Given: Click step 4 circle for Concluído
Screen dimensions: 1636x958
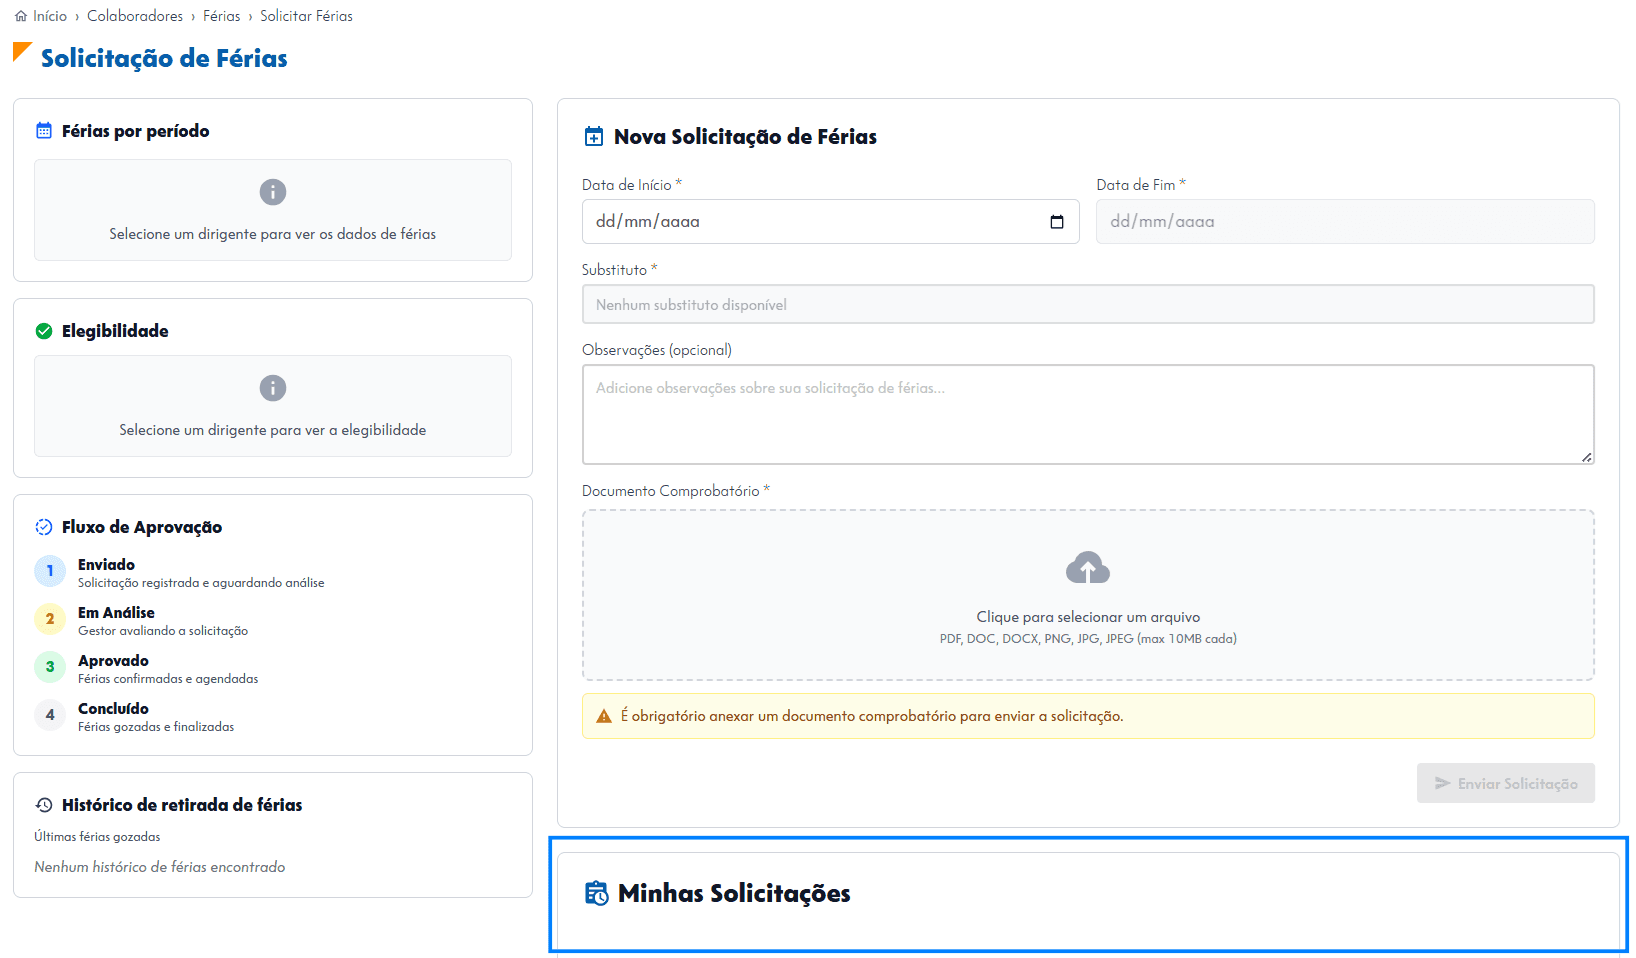Looking at the screenshot, I should [50, 715].
